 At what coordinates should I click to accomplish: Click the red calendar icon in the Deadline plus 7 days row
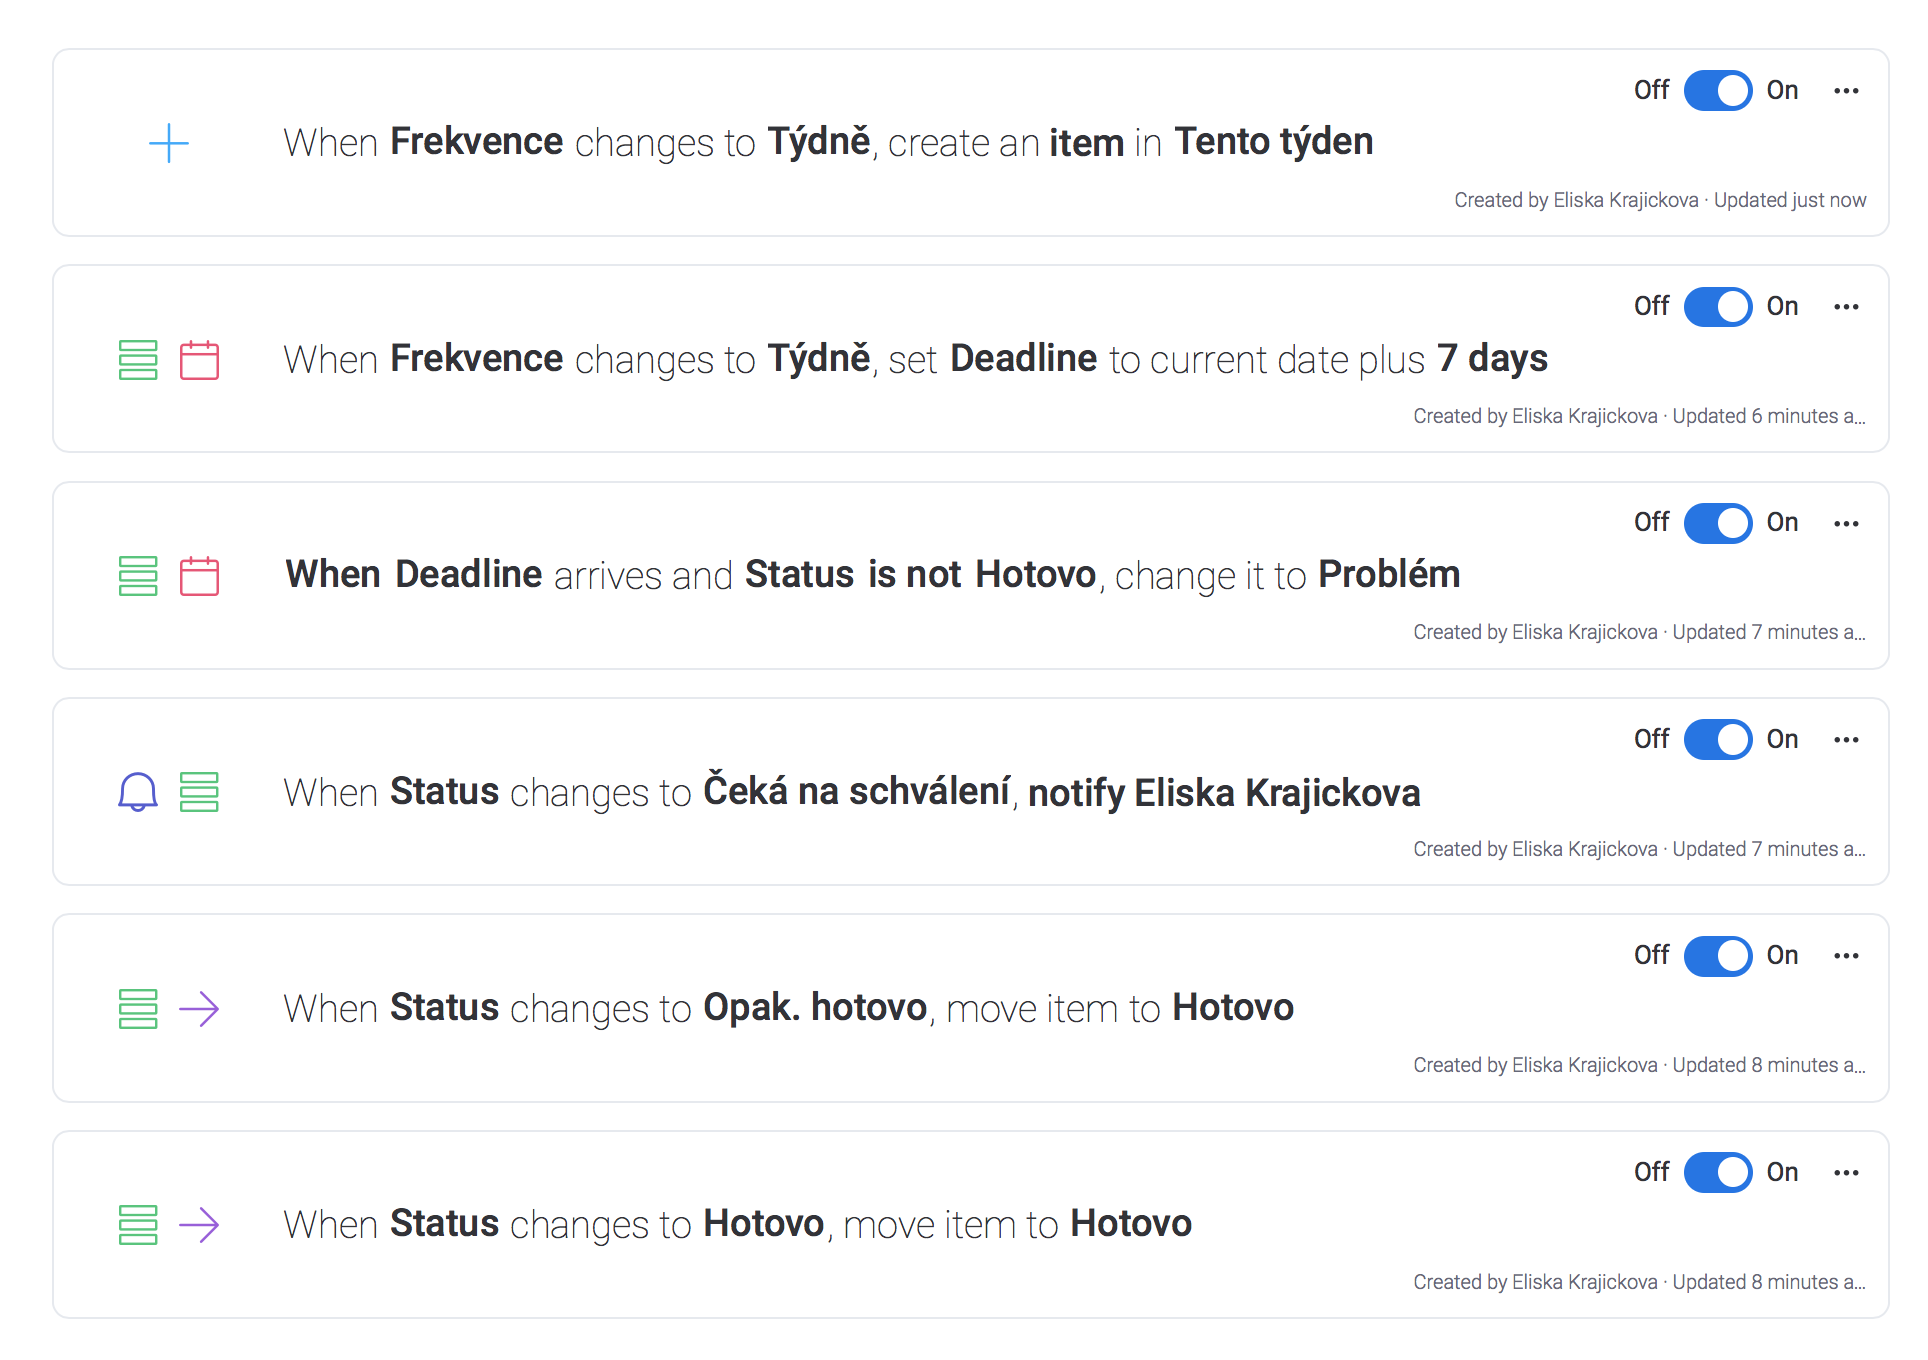click(x=199, y=360)
